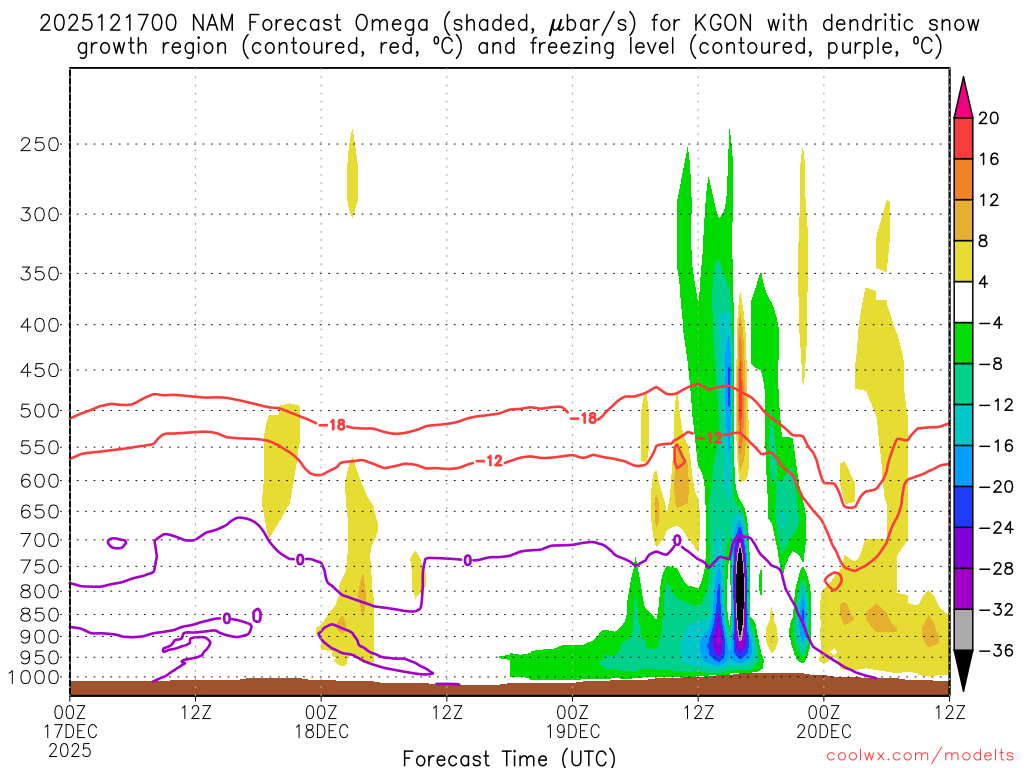Click the chart title text '2025121700 NAM Forecast Omega'

[x=234, y=24]
